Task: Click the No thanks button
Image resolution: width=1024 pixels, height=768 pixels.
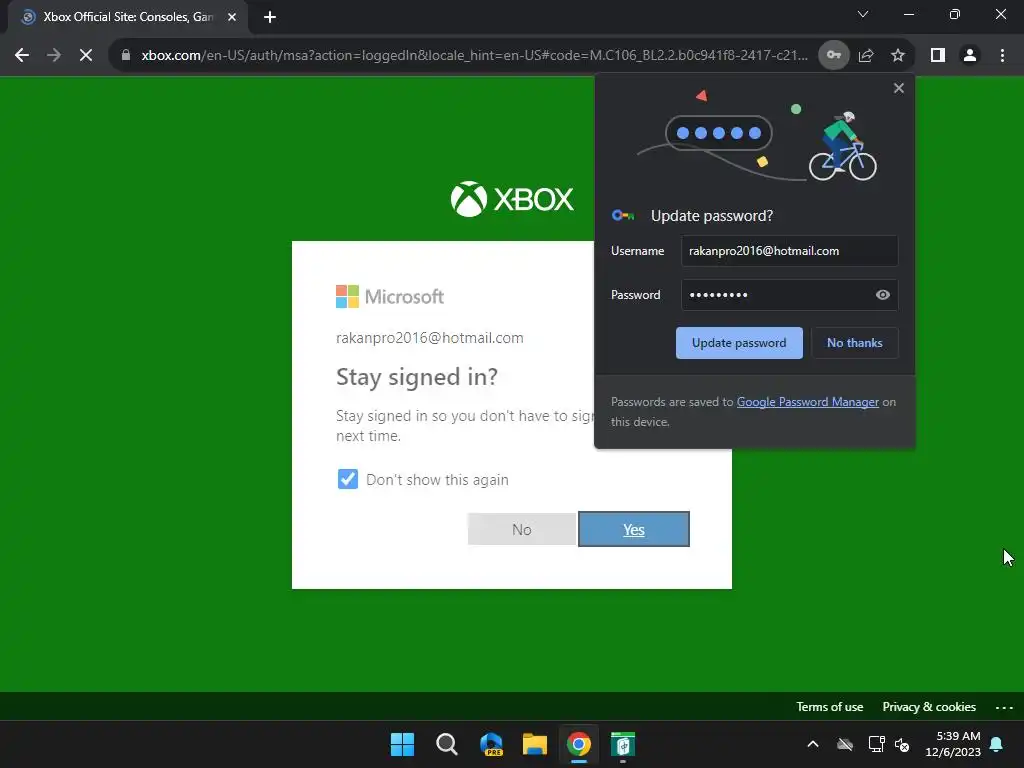Action: pyautogui.click(x=854, y=343)
